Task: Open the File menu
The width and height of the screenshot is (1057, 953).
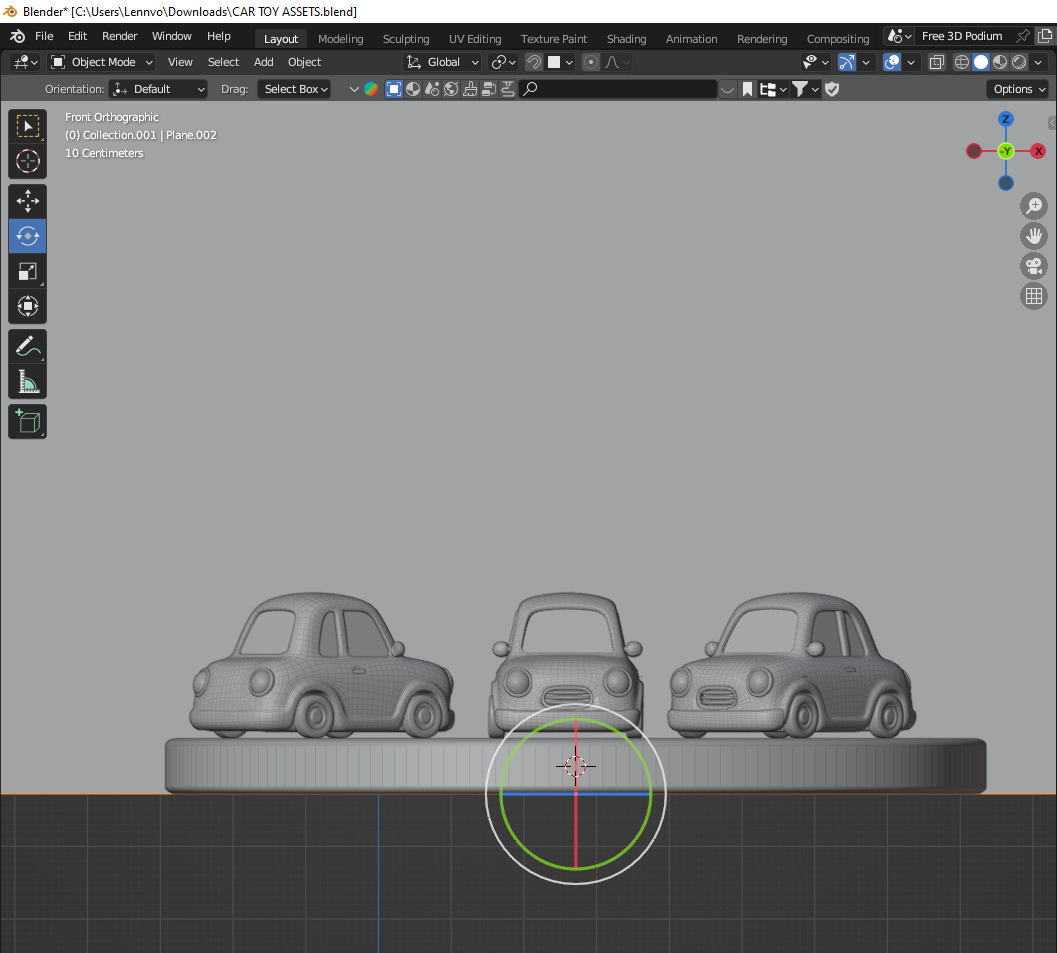Action: [x=44, y=36]
